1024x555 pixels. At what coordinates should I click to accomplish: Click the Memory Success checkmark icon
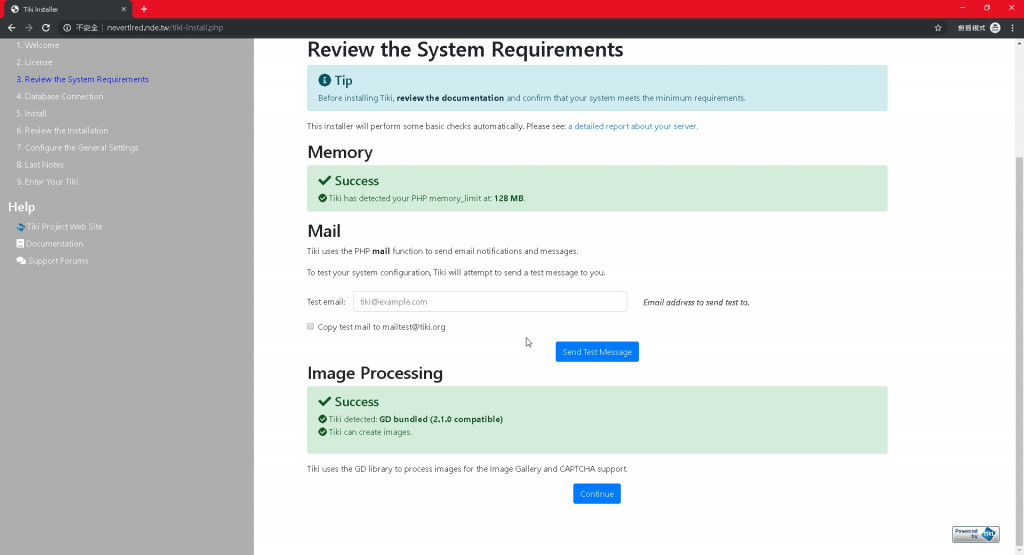[325, 180]
